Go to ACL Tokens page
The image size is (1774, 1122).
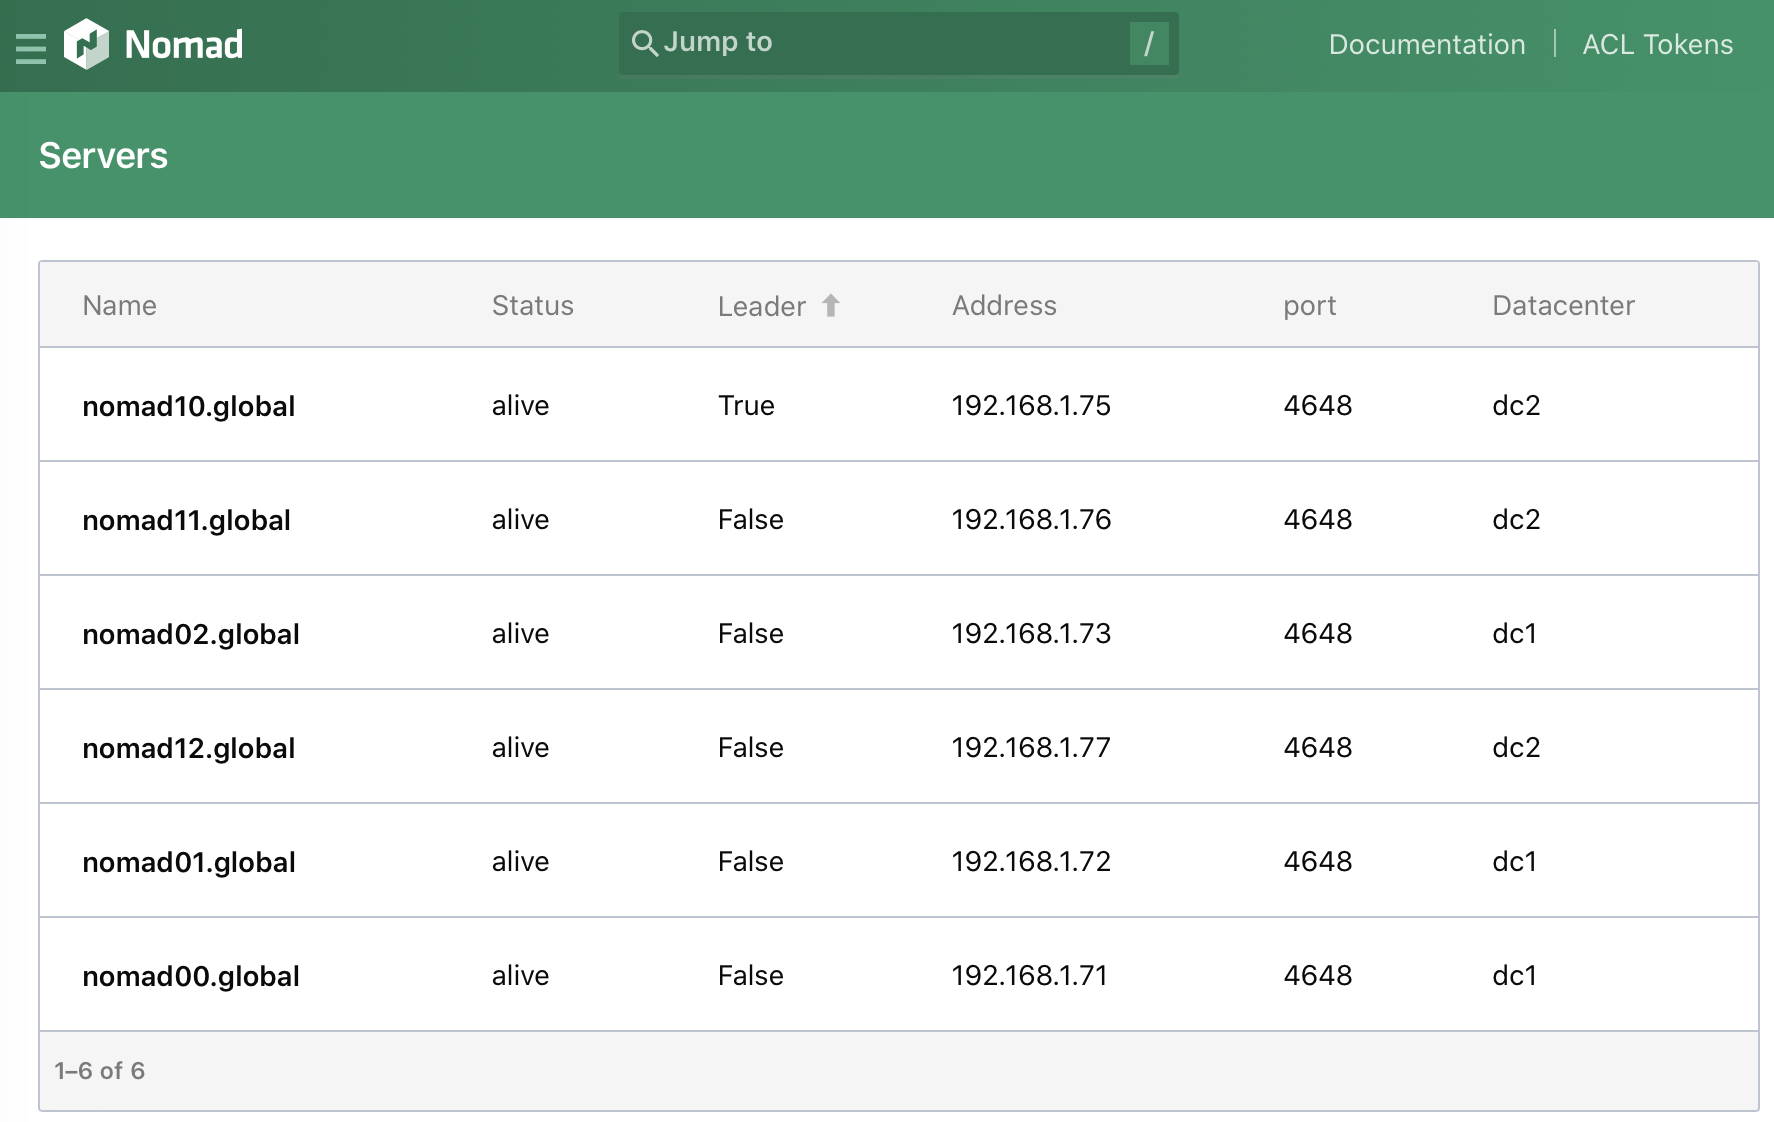[x=1657, y=45]
